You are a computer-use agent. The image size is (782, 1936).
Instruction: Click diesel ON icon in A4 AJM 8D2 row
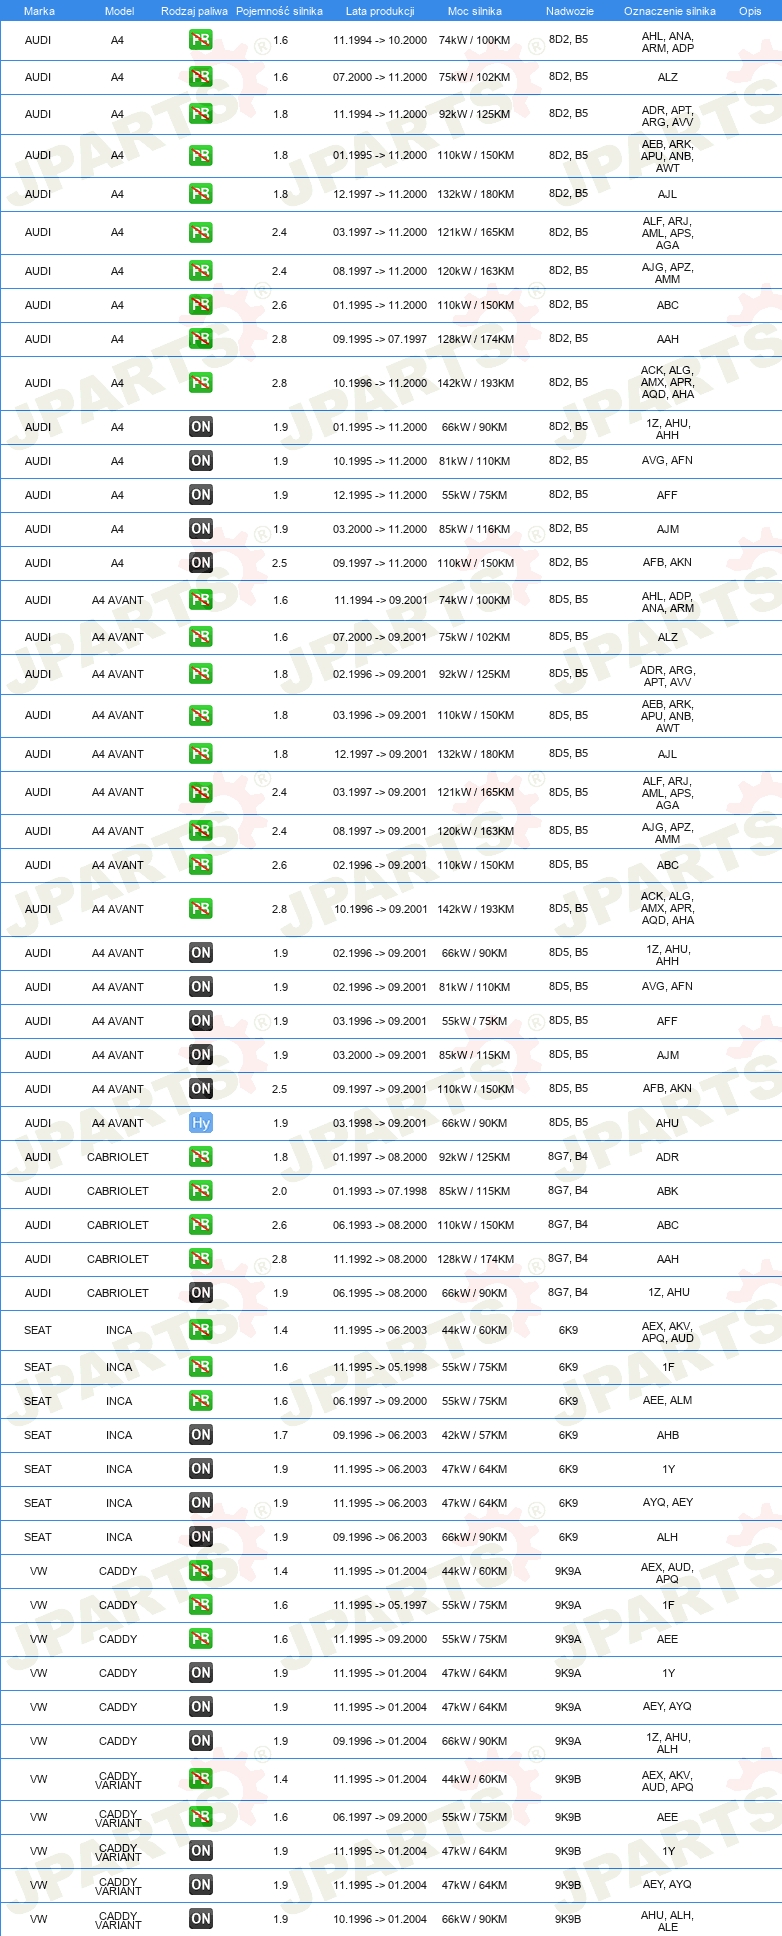tap(201, 529)
